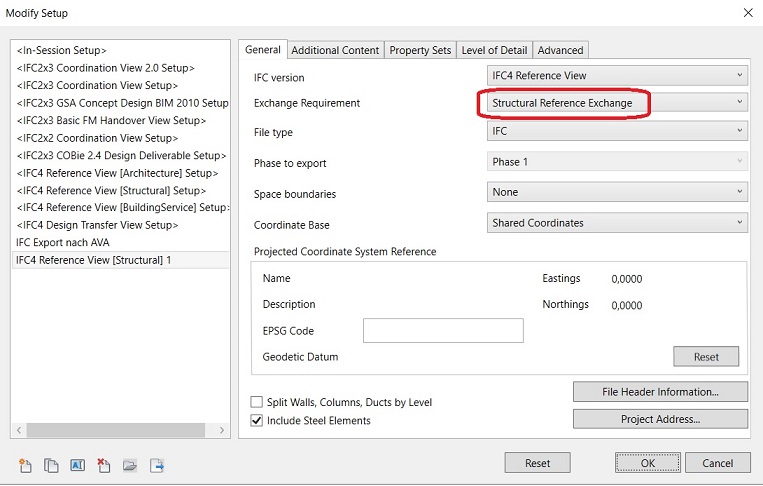763x486 pixels.
Task: Click the File Header Information button
Action: pos(660,392)
